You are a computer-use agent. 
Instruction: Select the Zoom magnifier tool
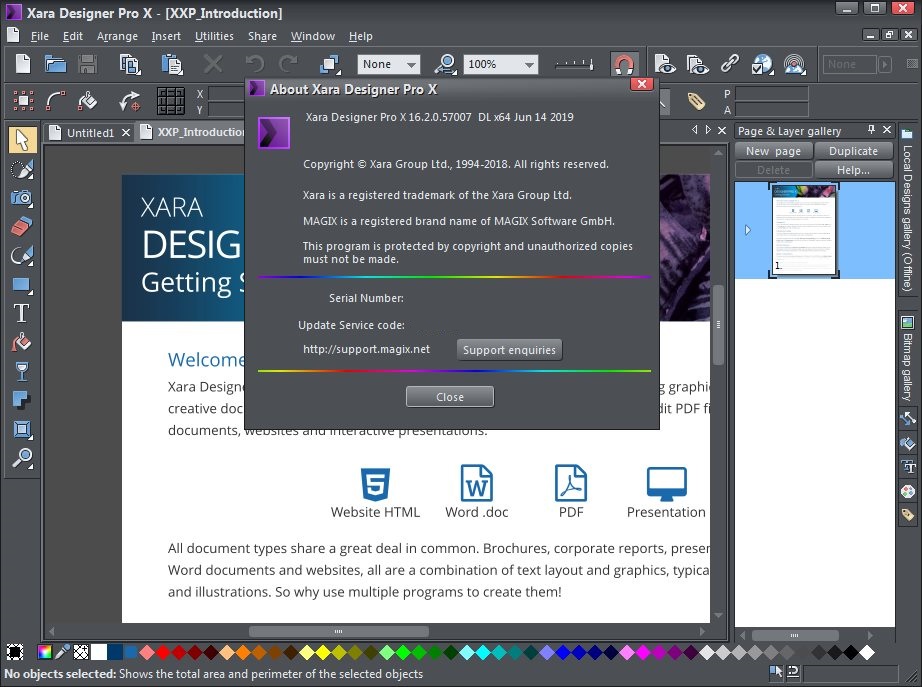coord(22,458)
